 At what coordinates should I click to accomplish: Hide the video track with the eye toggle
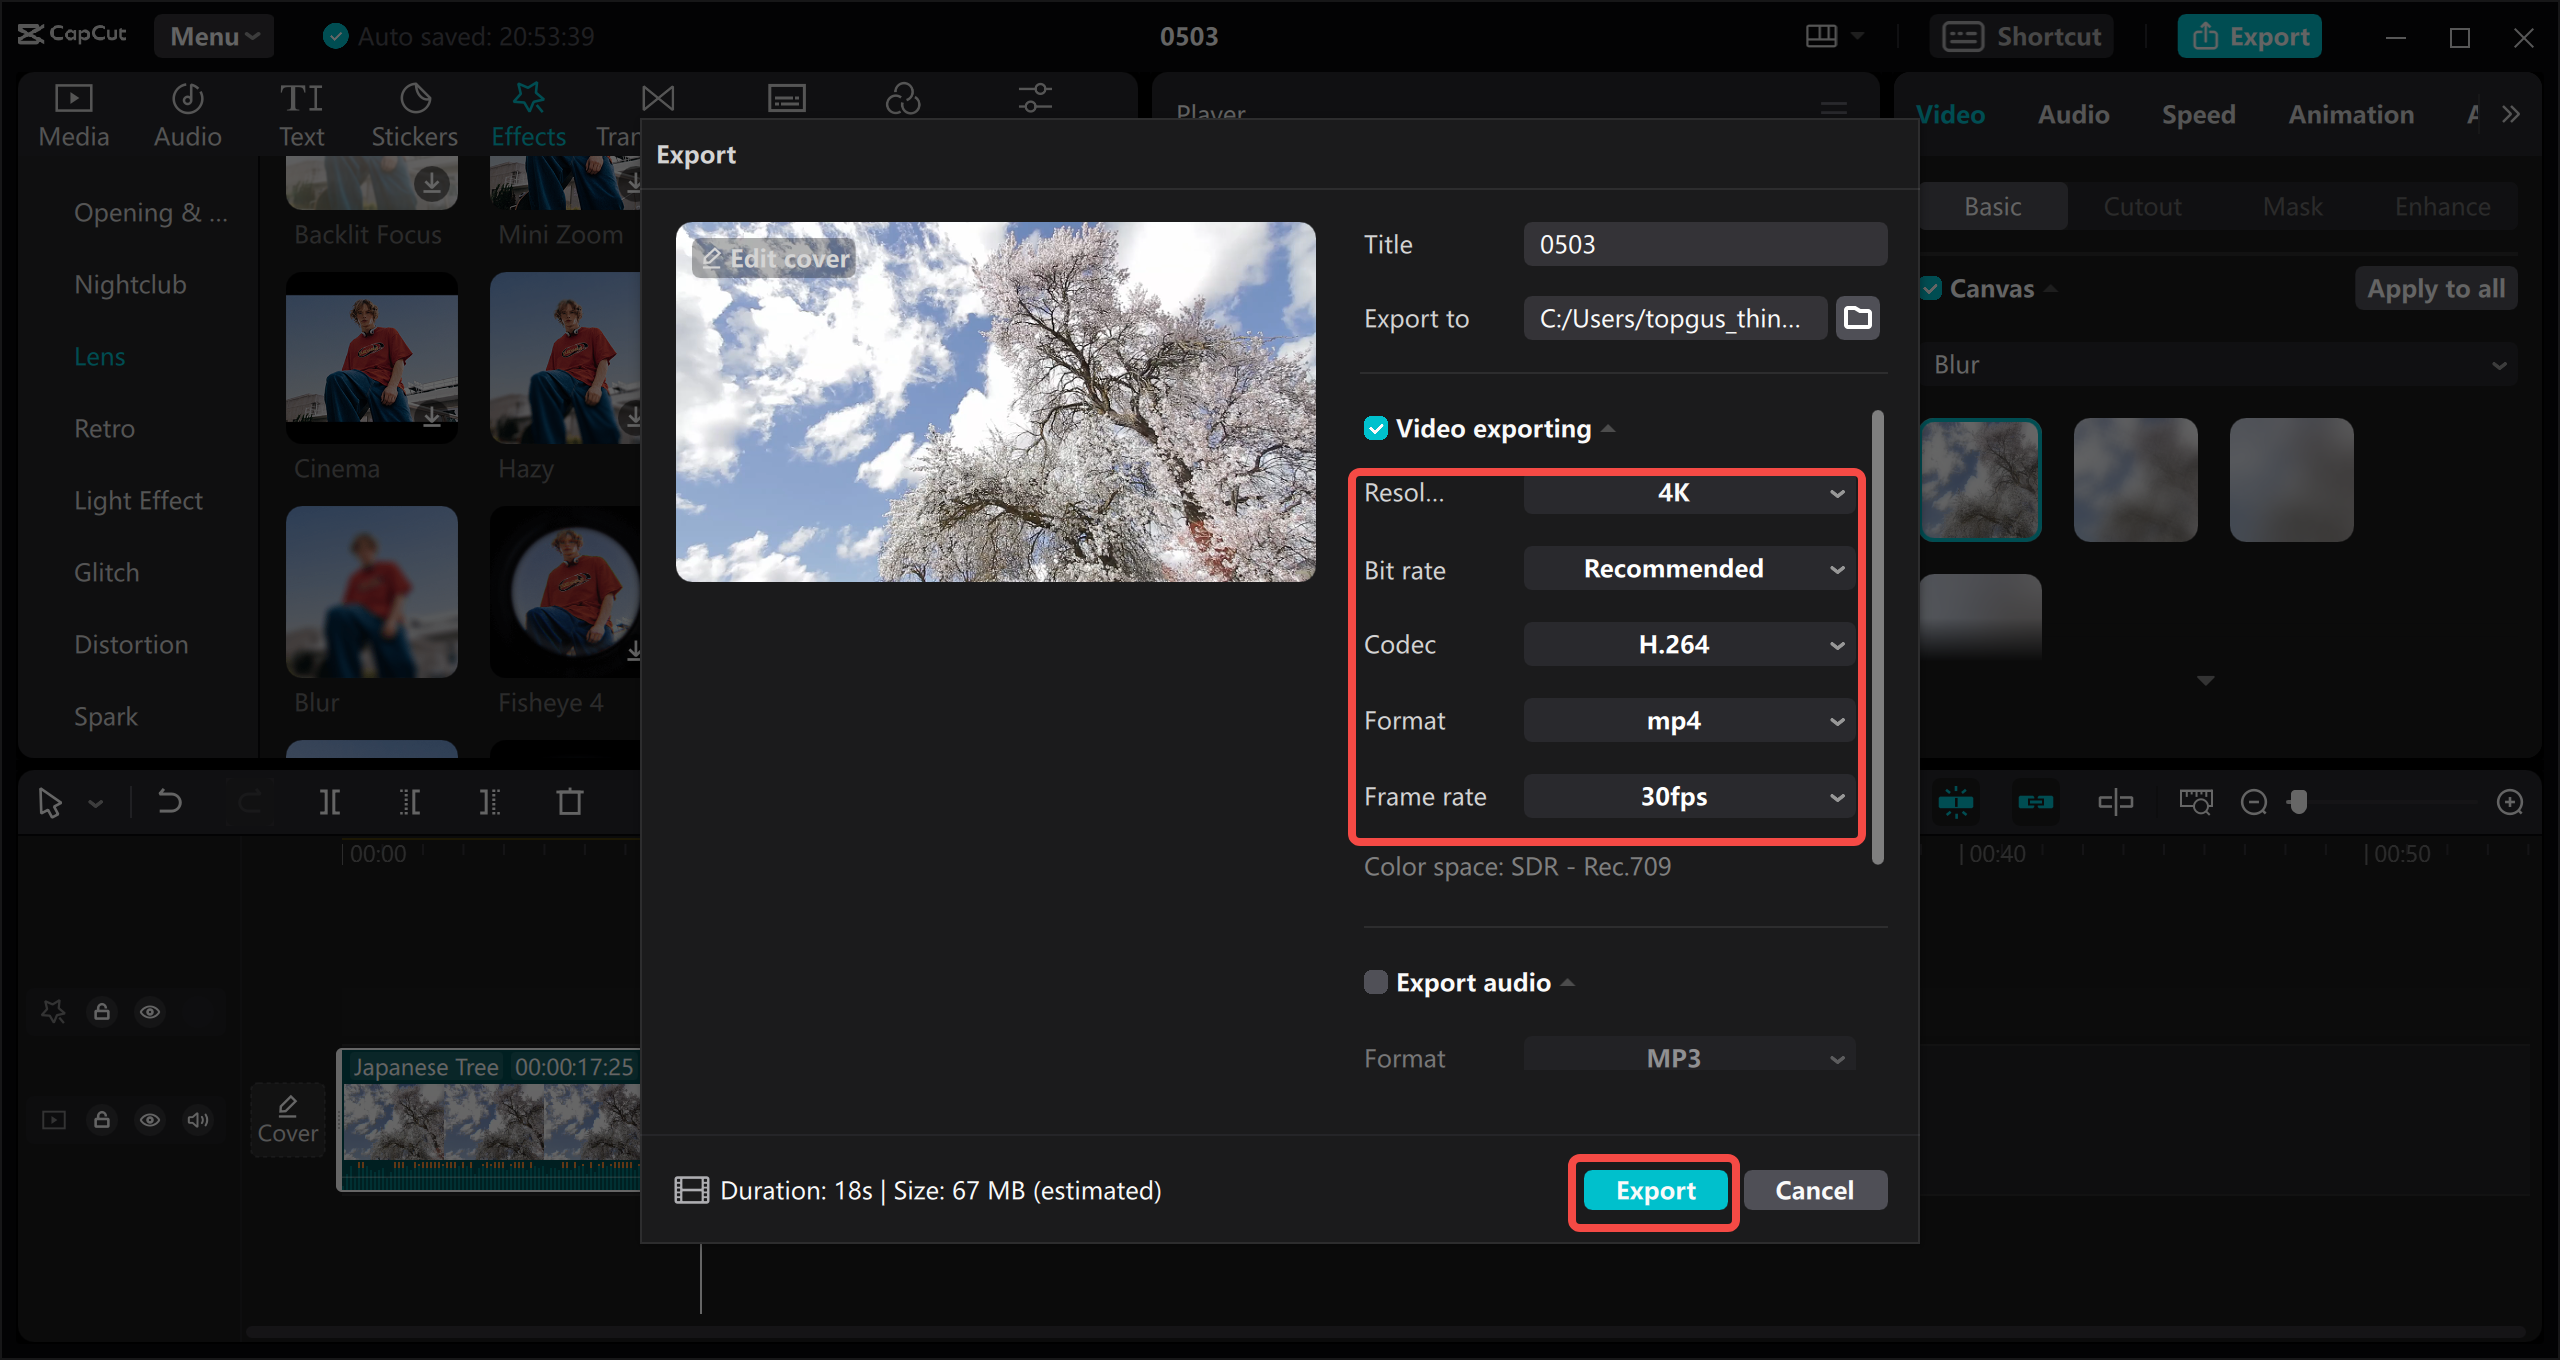pyautogui.click(x=150, y=1119)
